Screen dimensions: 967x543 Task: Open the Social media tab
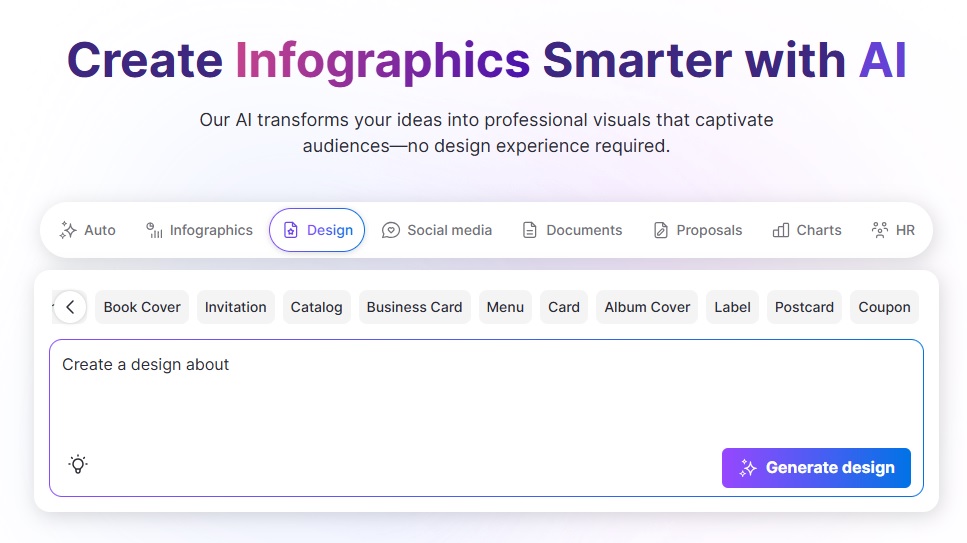pos(437,230)
